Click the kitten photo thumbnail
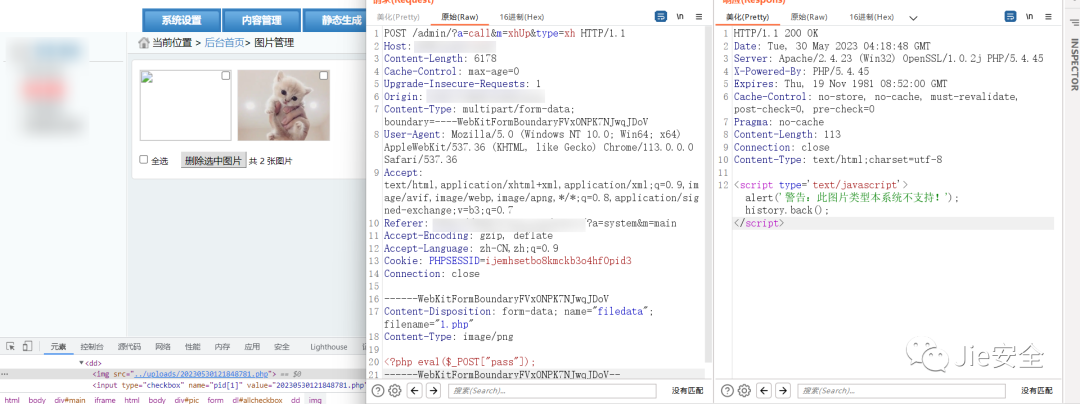Image resolution: width=1080 pixels, height=404 pixels. click(x=284, y=105)
